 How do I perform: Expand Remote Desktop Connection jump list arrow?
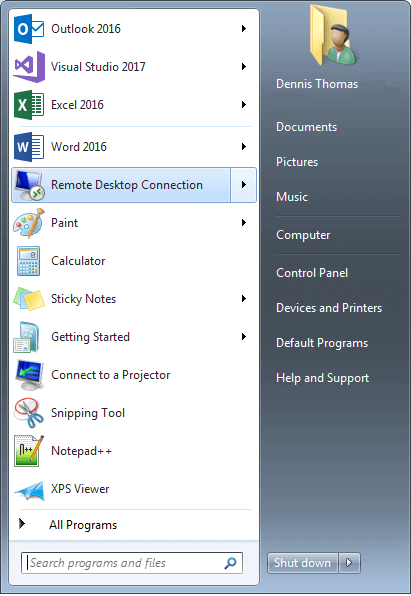(244, 185)
